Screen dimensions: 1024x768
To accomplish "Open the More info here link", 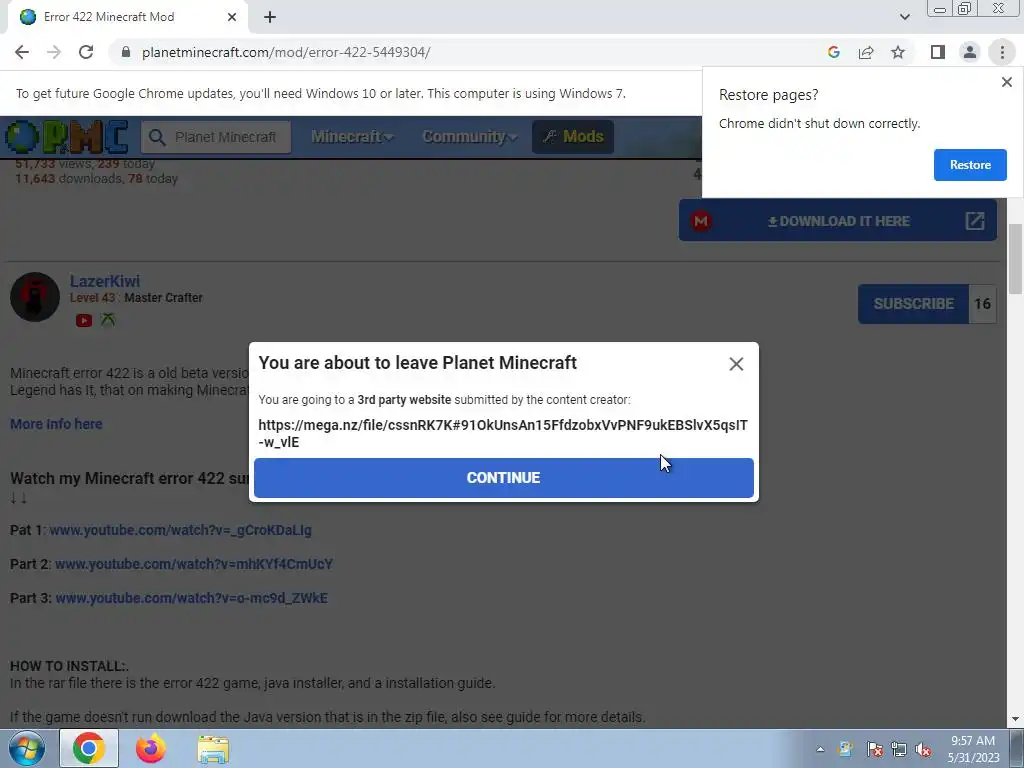I will pyautogui.click(x=56, y=424).
